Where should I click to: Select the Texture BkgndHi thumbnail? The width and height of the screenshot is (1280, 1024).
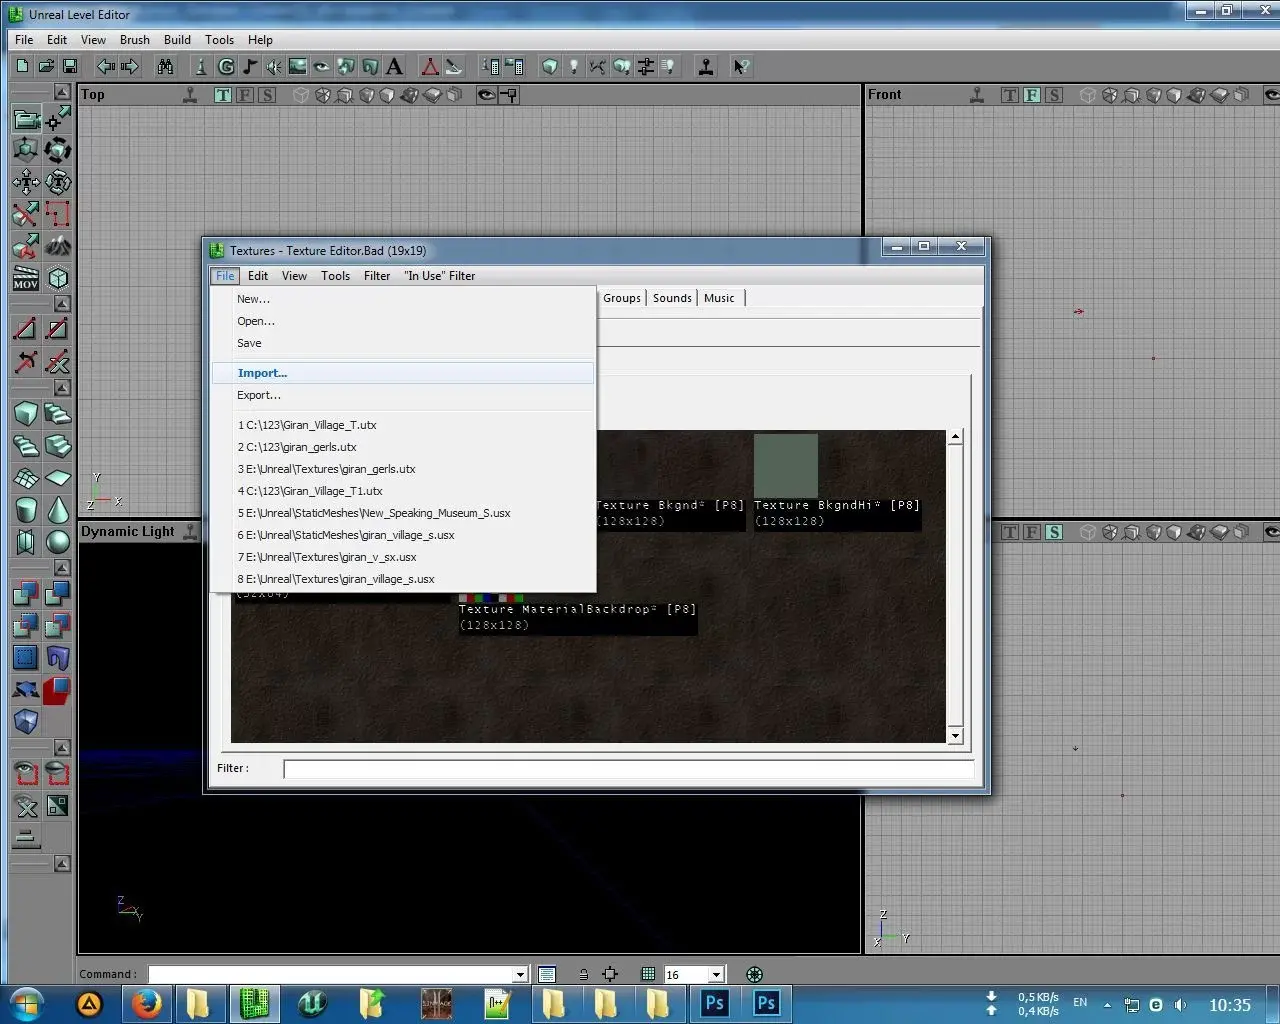point(786,466)
